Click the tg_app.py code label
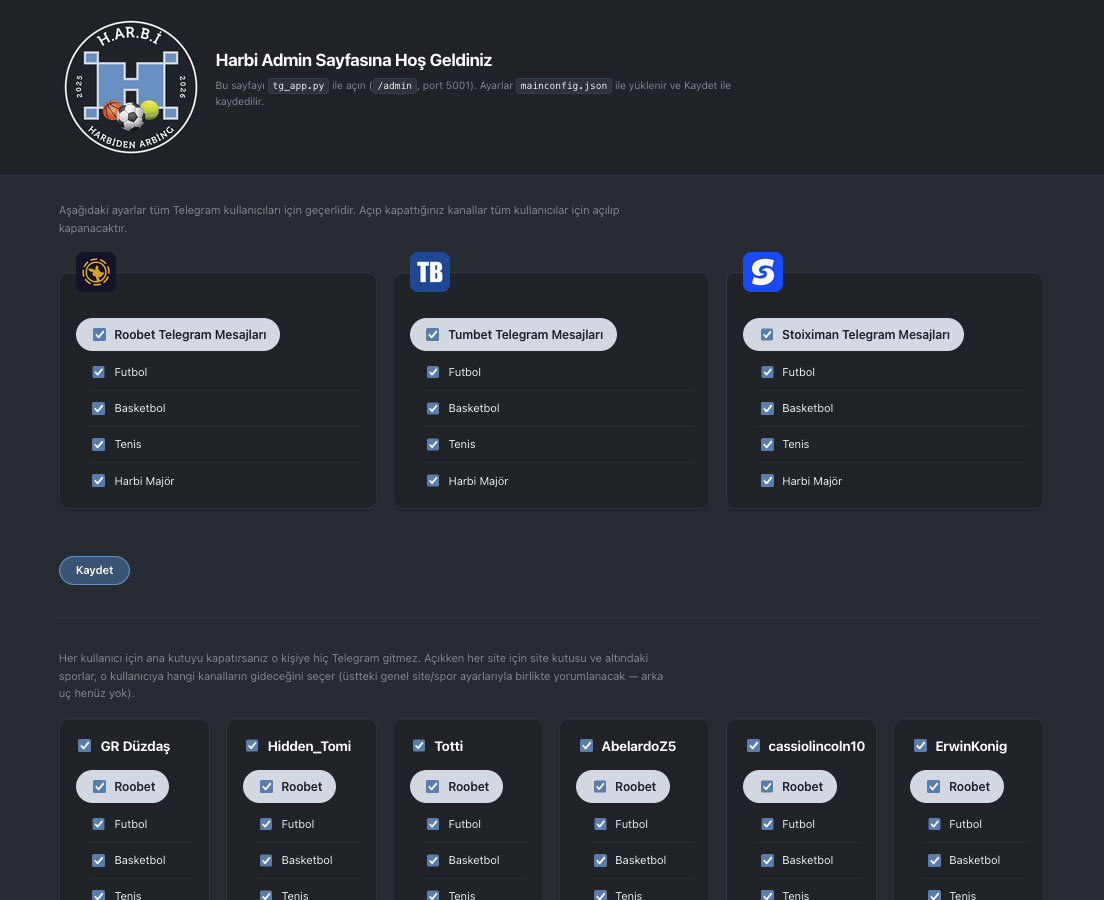 pos(299,86)
